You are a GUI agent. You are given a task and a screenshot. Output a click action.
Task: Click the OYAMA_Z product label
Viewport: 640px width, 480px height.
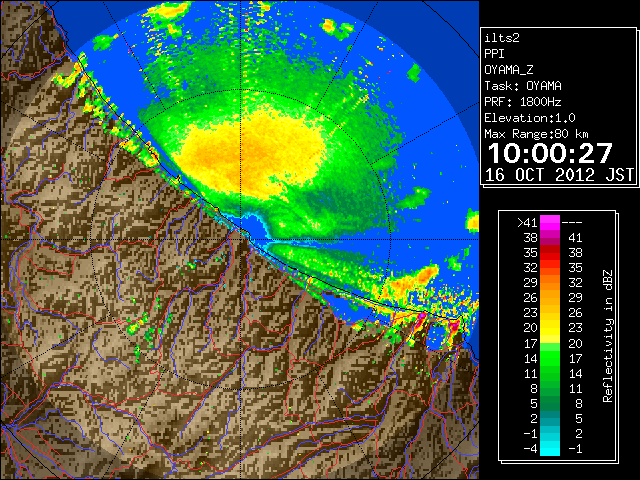[509, 70]
